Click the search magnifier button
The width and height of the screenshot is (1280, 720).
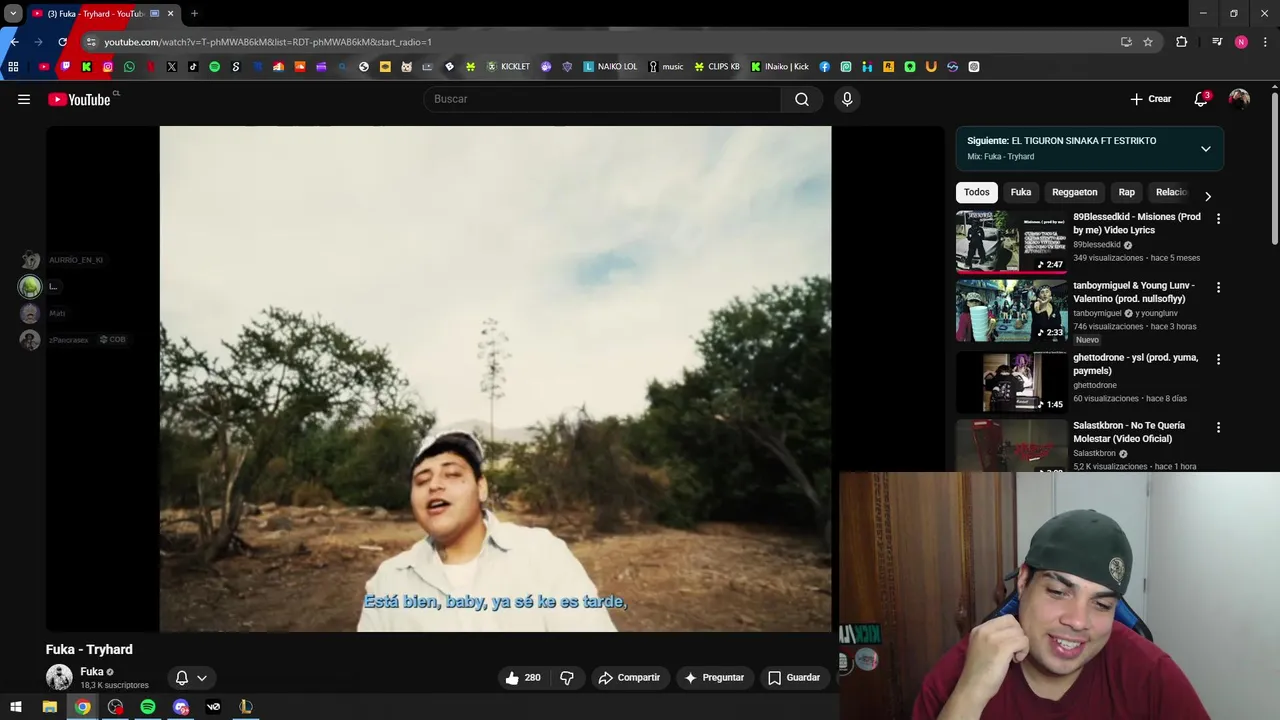[802, 99]
